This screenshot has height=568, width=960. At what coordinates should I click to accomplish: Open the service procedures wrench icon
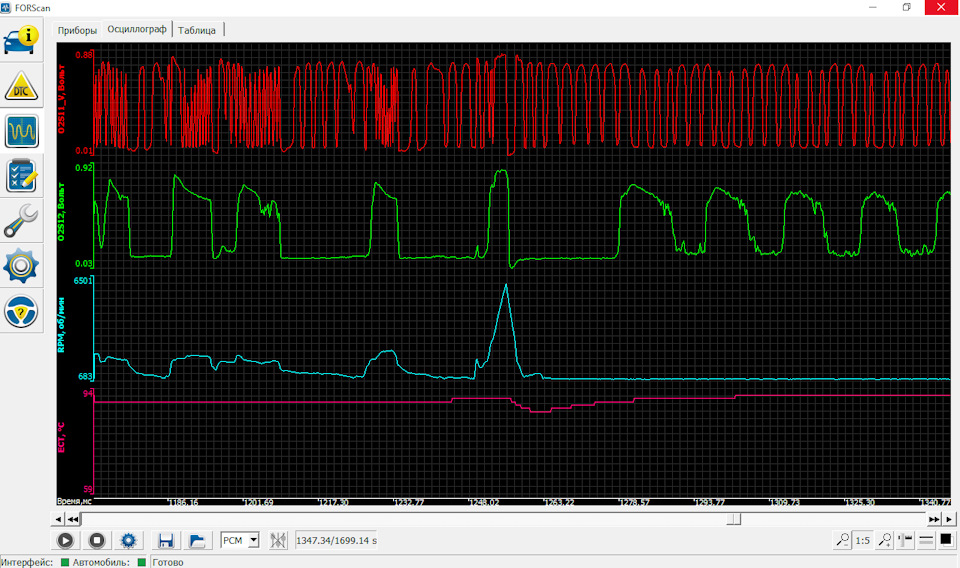click(x=21, y=221)
